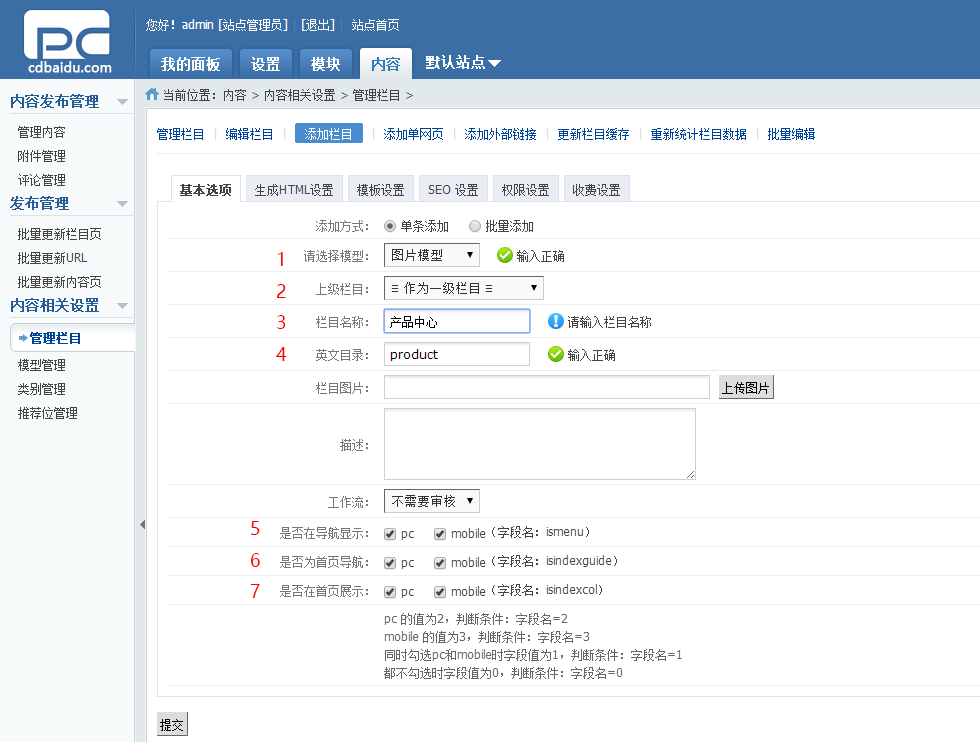
Task: Click the 栏目名称 input field
Action: (x=457, y=321)
